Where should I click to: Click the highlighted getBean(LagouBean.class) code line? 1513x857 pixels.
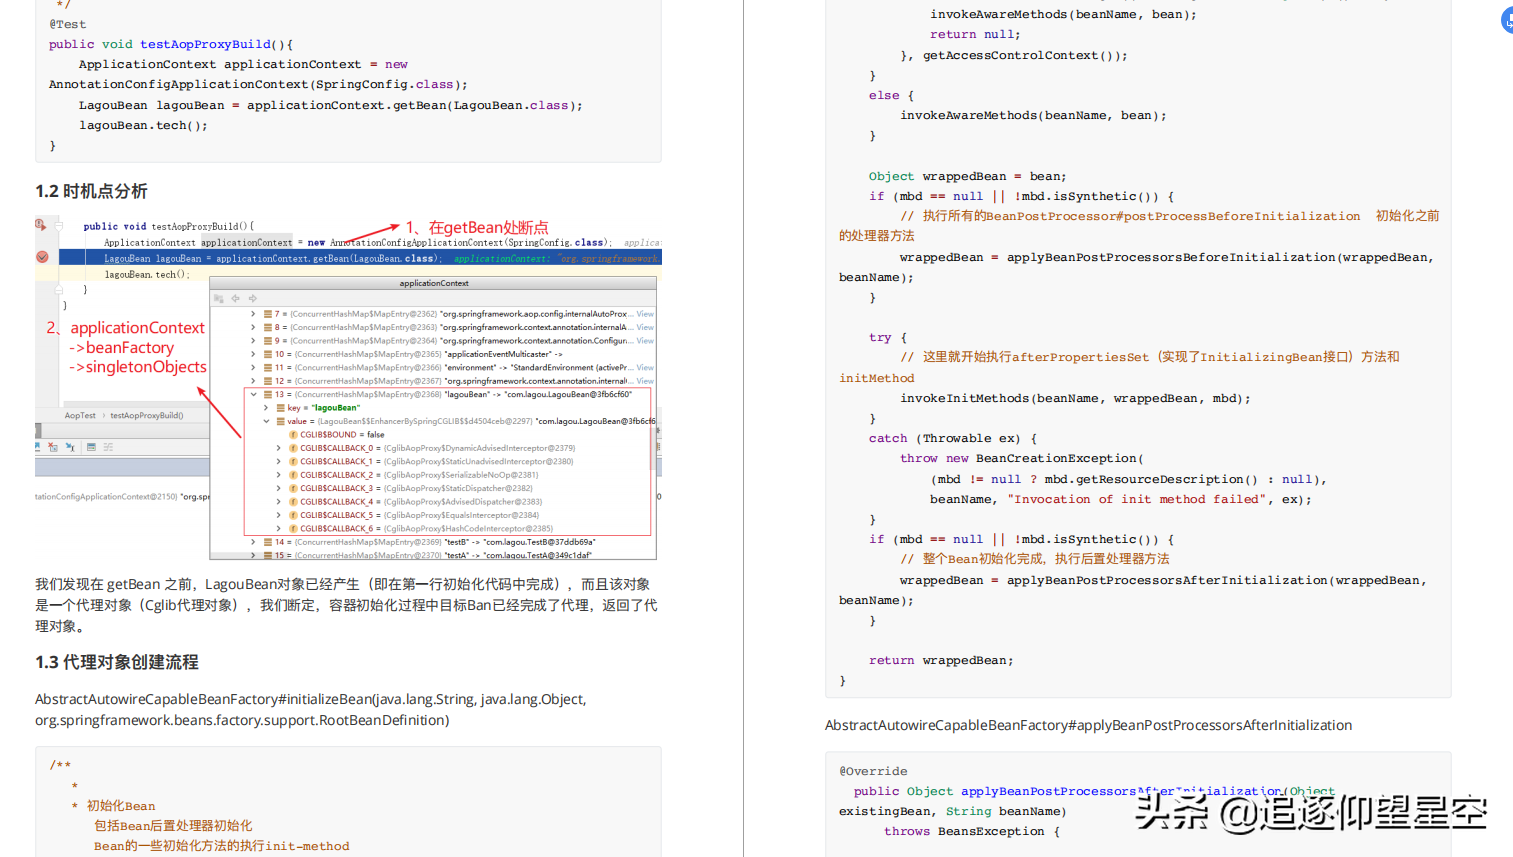360,258
